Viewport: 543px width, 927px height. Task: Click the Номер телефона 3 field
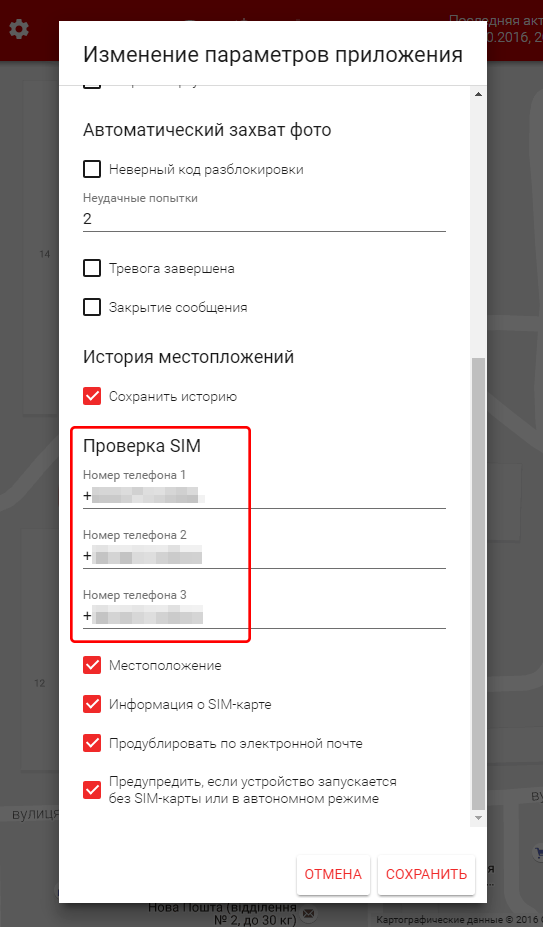264,617
